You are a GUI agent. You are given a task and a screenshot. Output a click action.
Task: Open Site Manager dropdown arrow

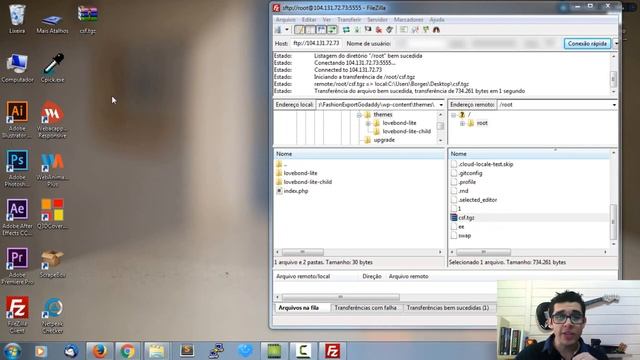[x=287, y=30]
